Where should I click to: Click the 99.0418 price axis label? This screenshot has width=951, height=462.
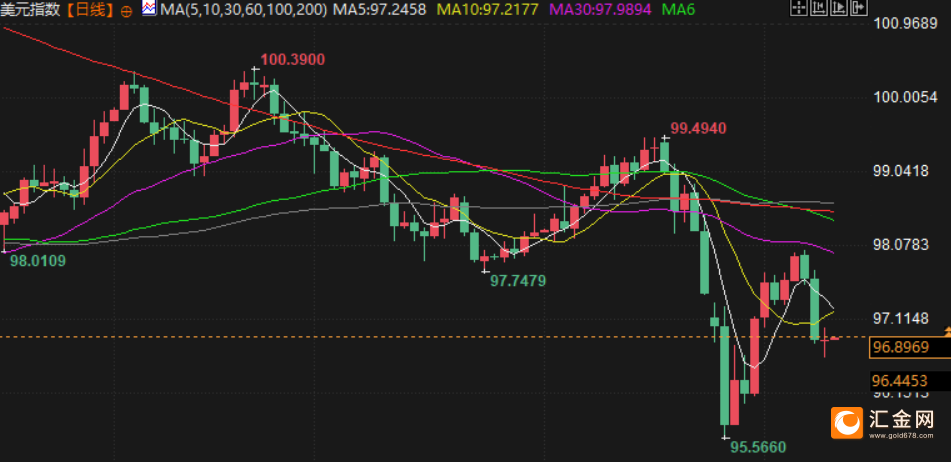tap(900, 171)
